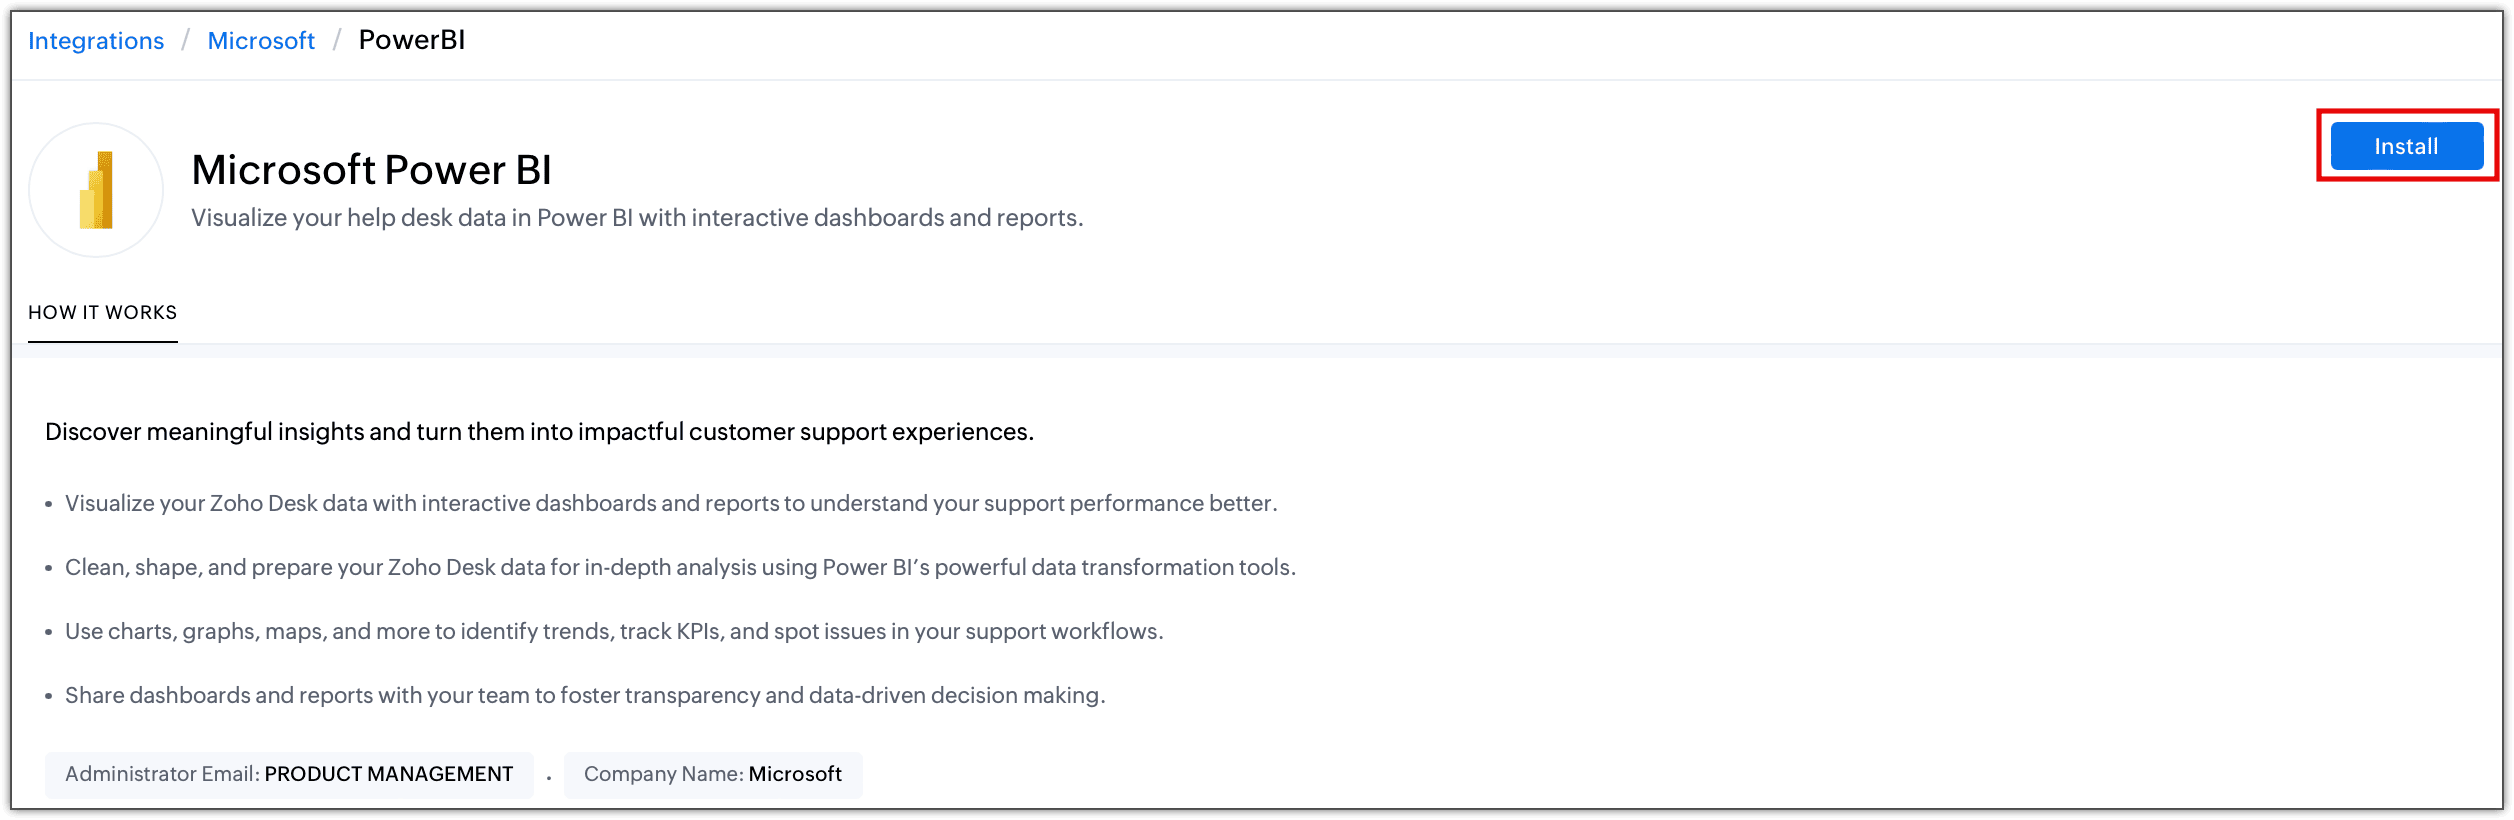Open the Microsoft breadcrumb link
Screen dimensions: 2514x820
coord(261,41)
